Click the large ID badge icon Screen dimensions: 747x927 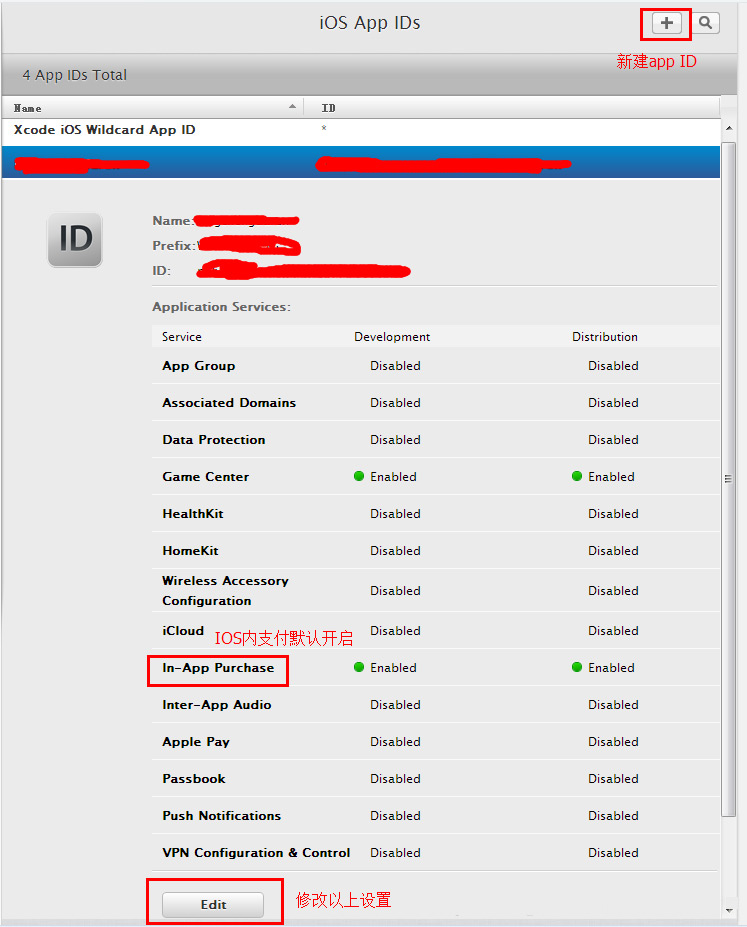(x=74, y=239)
